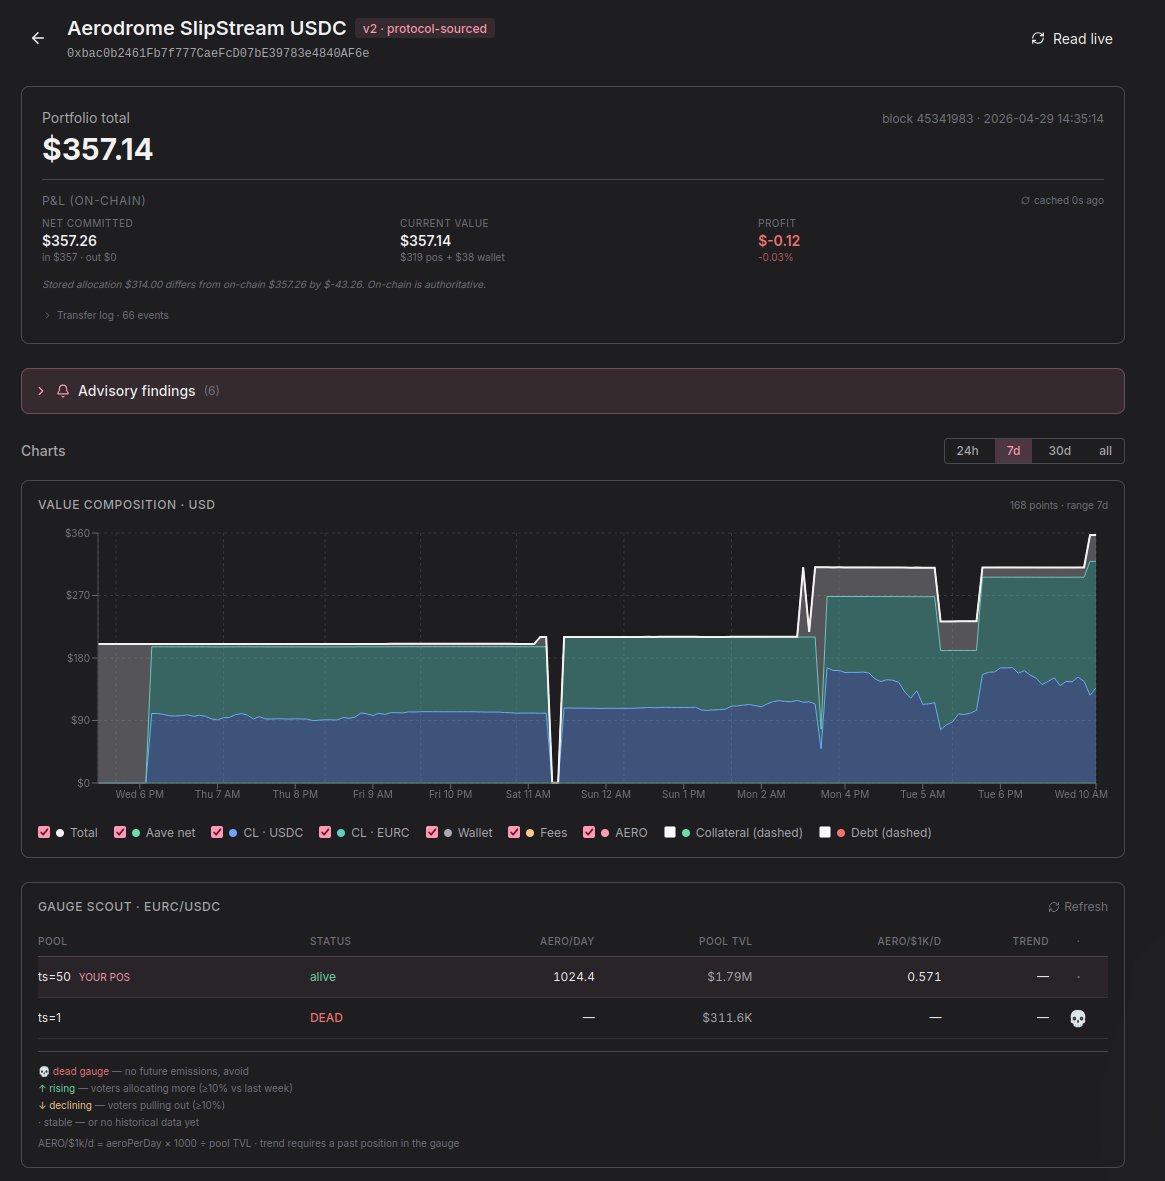
Task: Click the contract address 0xbac0b2461Fb7...
Action: coord(218,53)
